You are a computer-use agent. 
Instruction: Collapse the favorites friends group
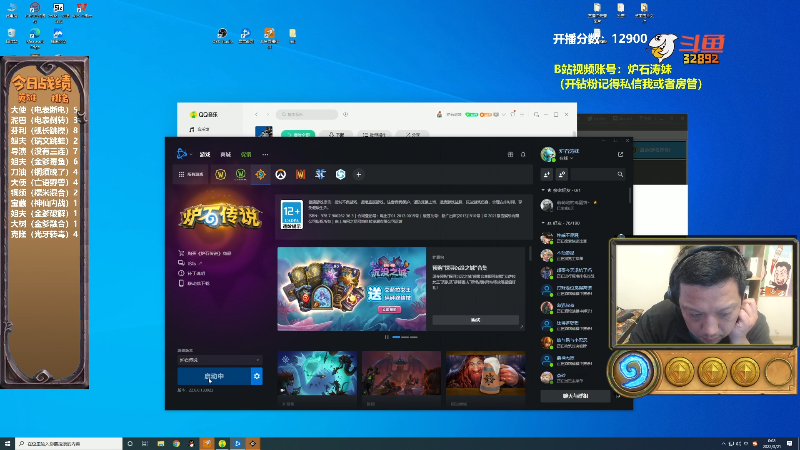click(x=561, y=190)
